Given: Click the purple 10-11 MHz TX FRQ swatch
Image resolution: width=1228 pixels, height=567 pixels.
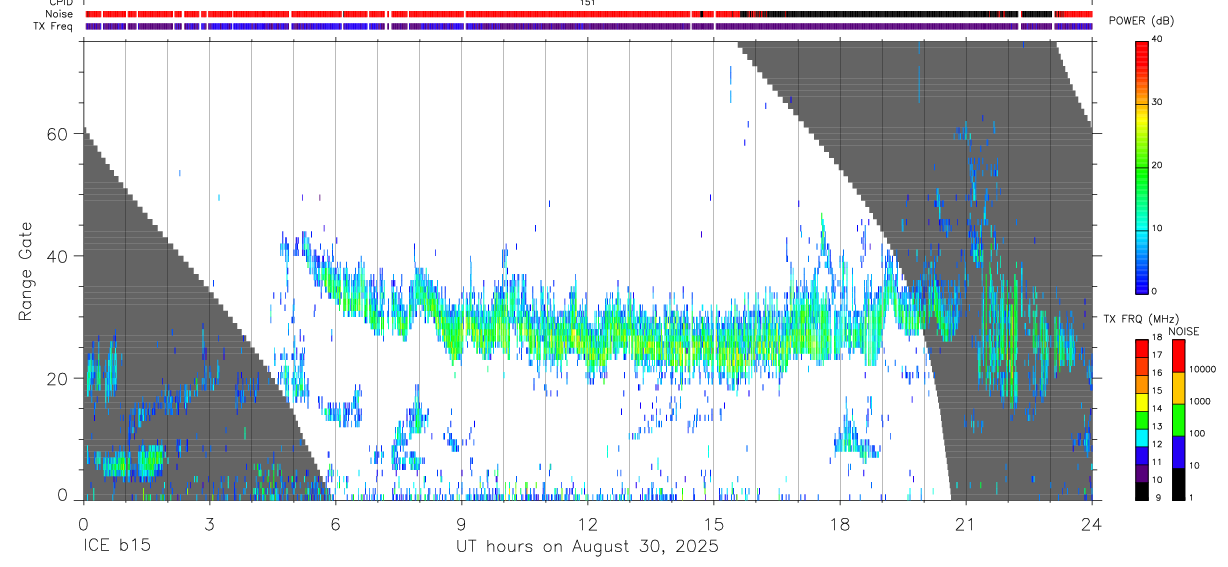Looking at the screenshot, I should 1142,471.
